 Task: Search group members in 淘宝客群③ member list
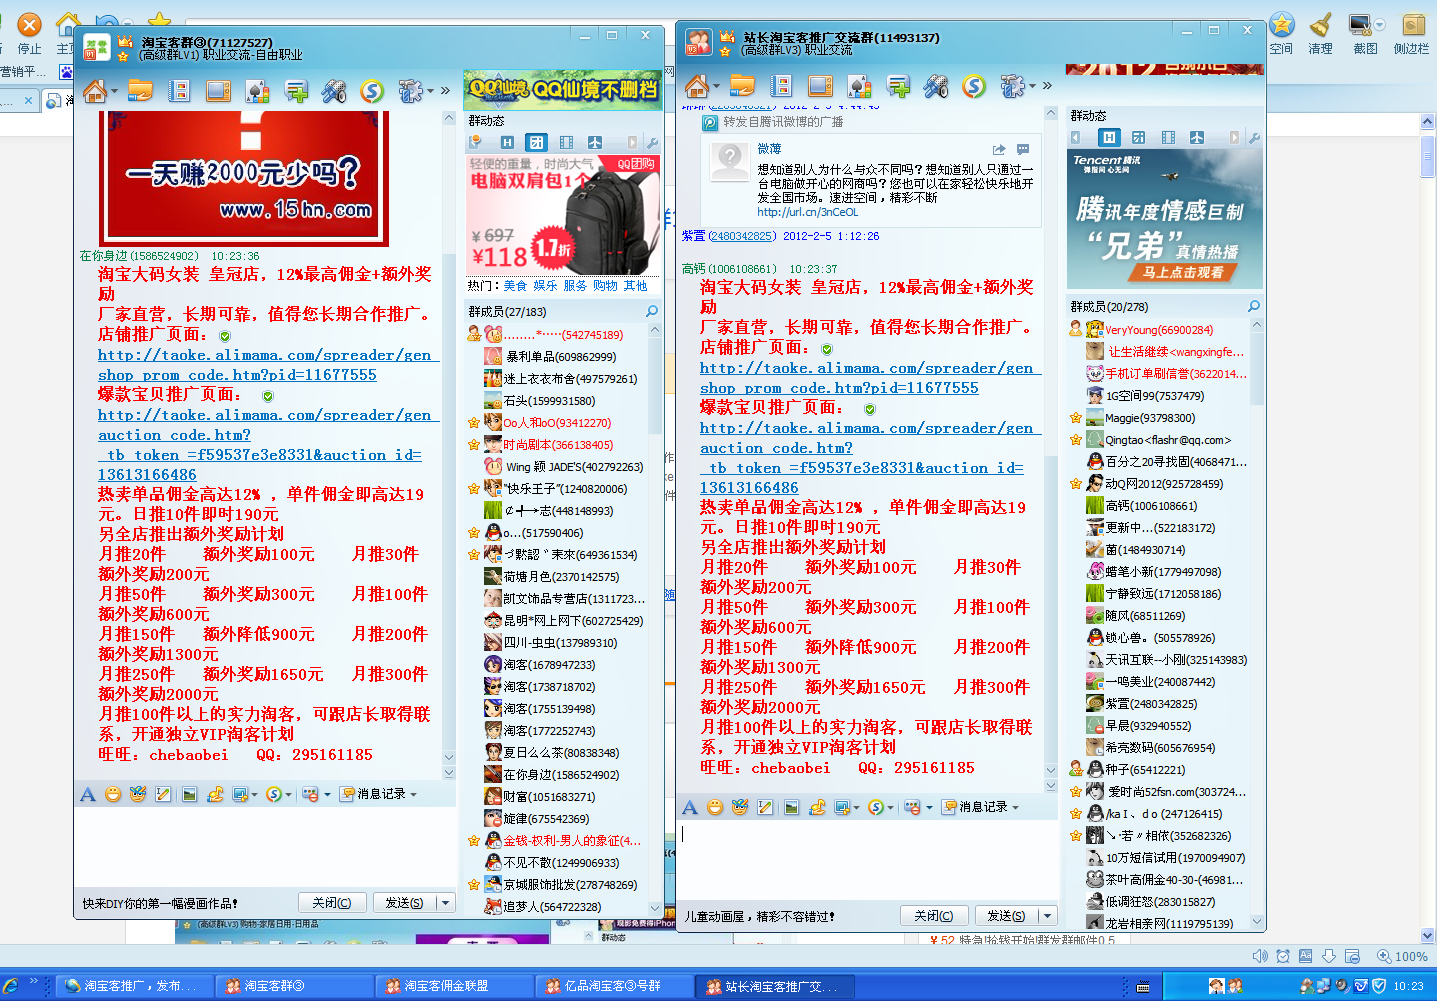click(651, 312)
